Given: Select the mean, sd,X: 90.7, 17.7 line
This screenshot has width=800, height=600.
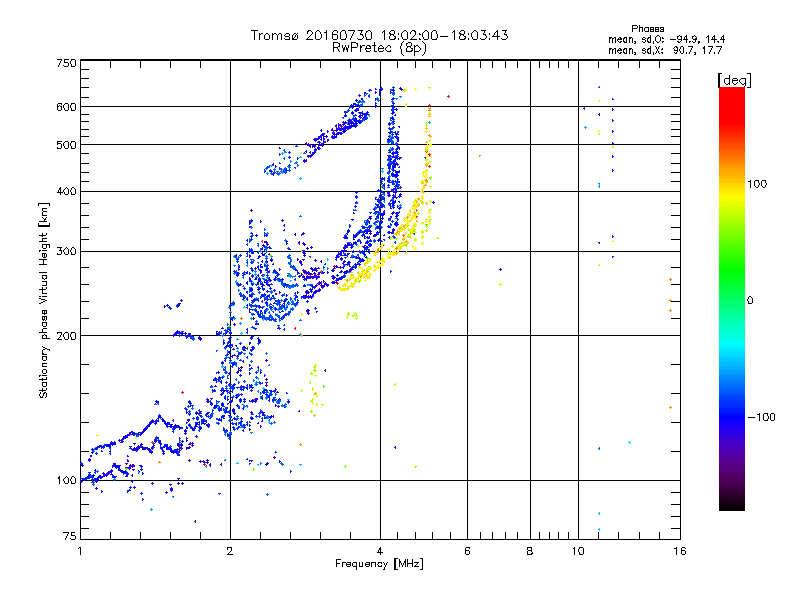Looking at the screenshot, I should (665, 51).
